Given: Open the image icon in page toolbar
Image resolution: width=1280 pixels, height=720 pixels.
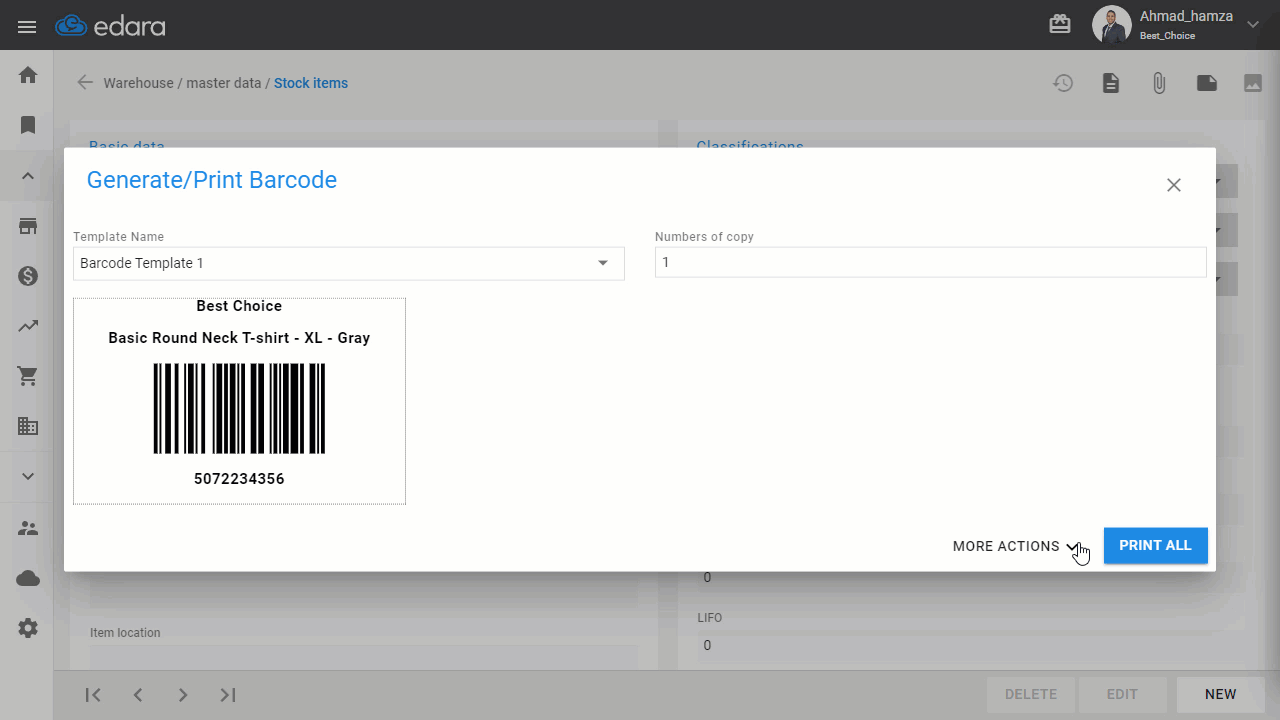Looking at the screenshot, I should click(x=1253, y=83).
